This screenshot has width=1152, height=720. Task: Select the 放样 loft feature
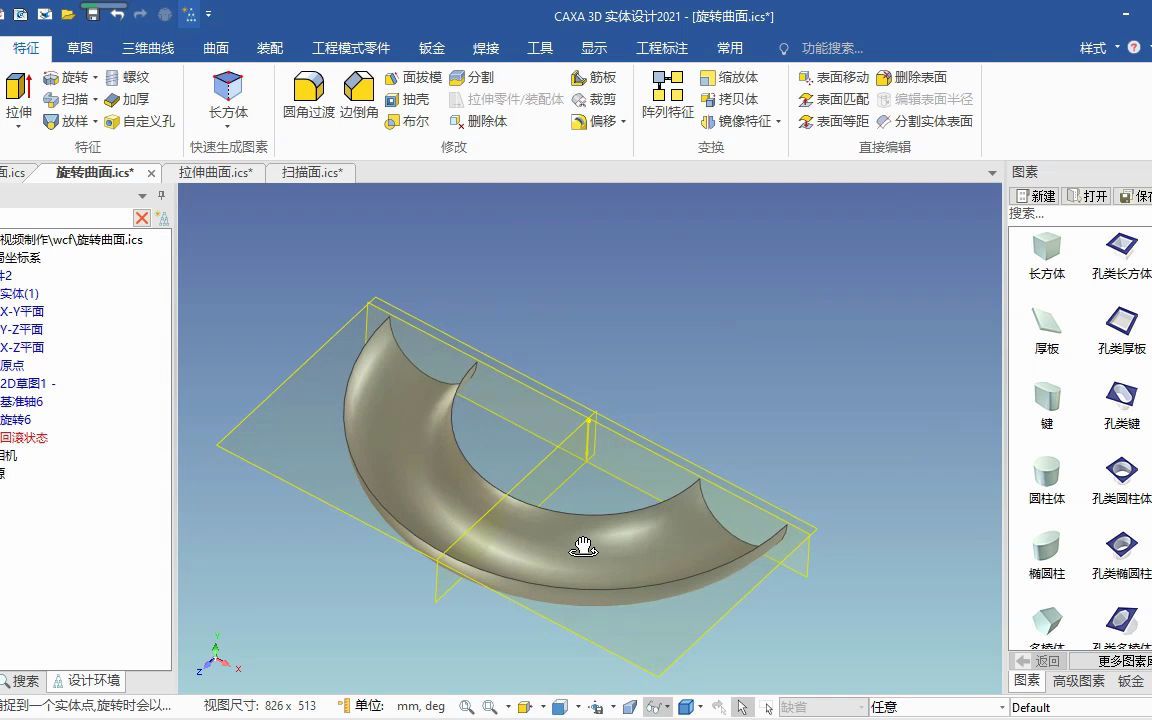point(65,121)
